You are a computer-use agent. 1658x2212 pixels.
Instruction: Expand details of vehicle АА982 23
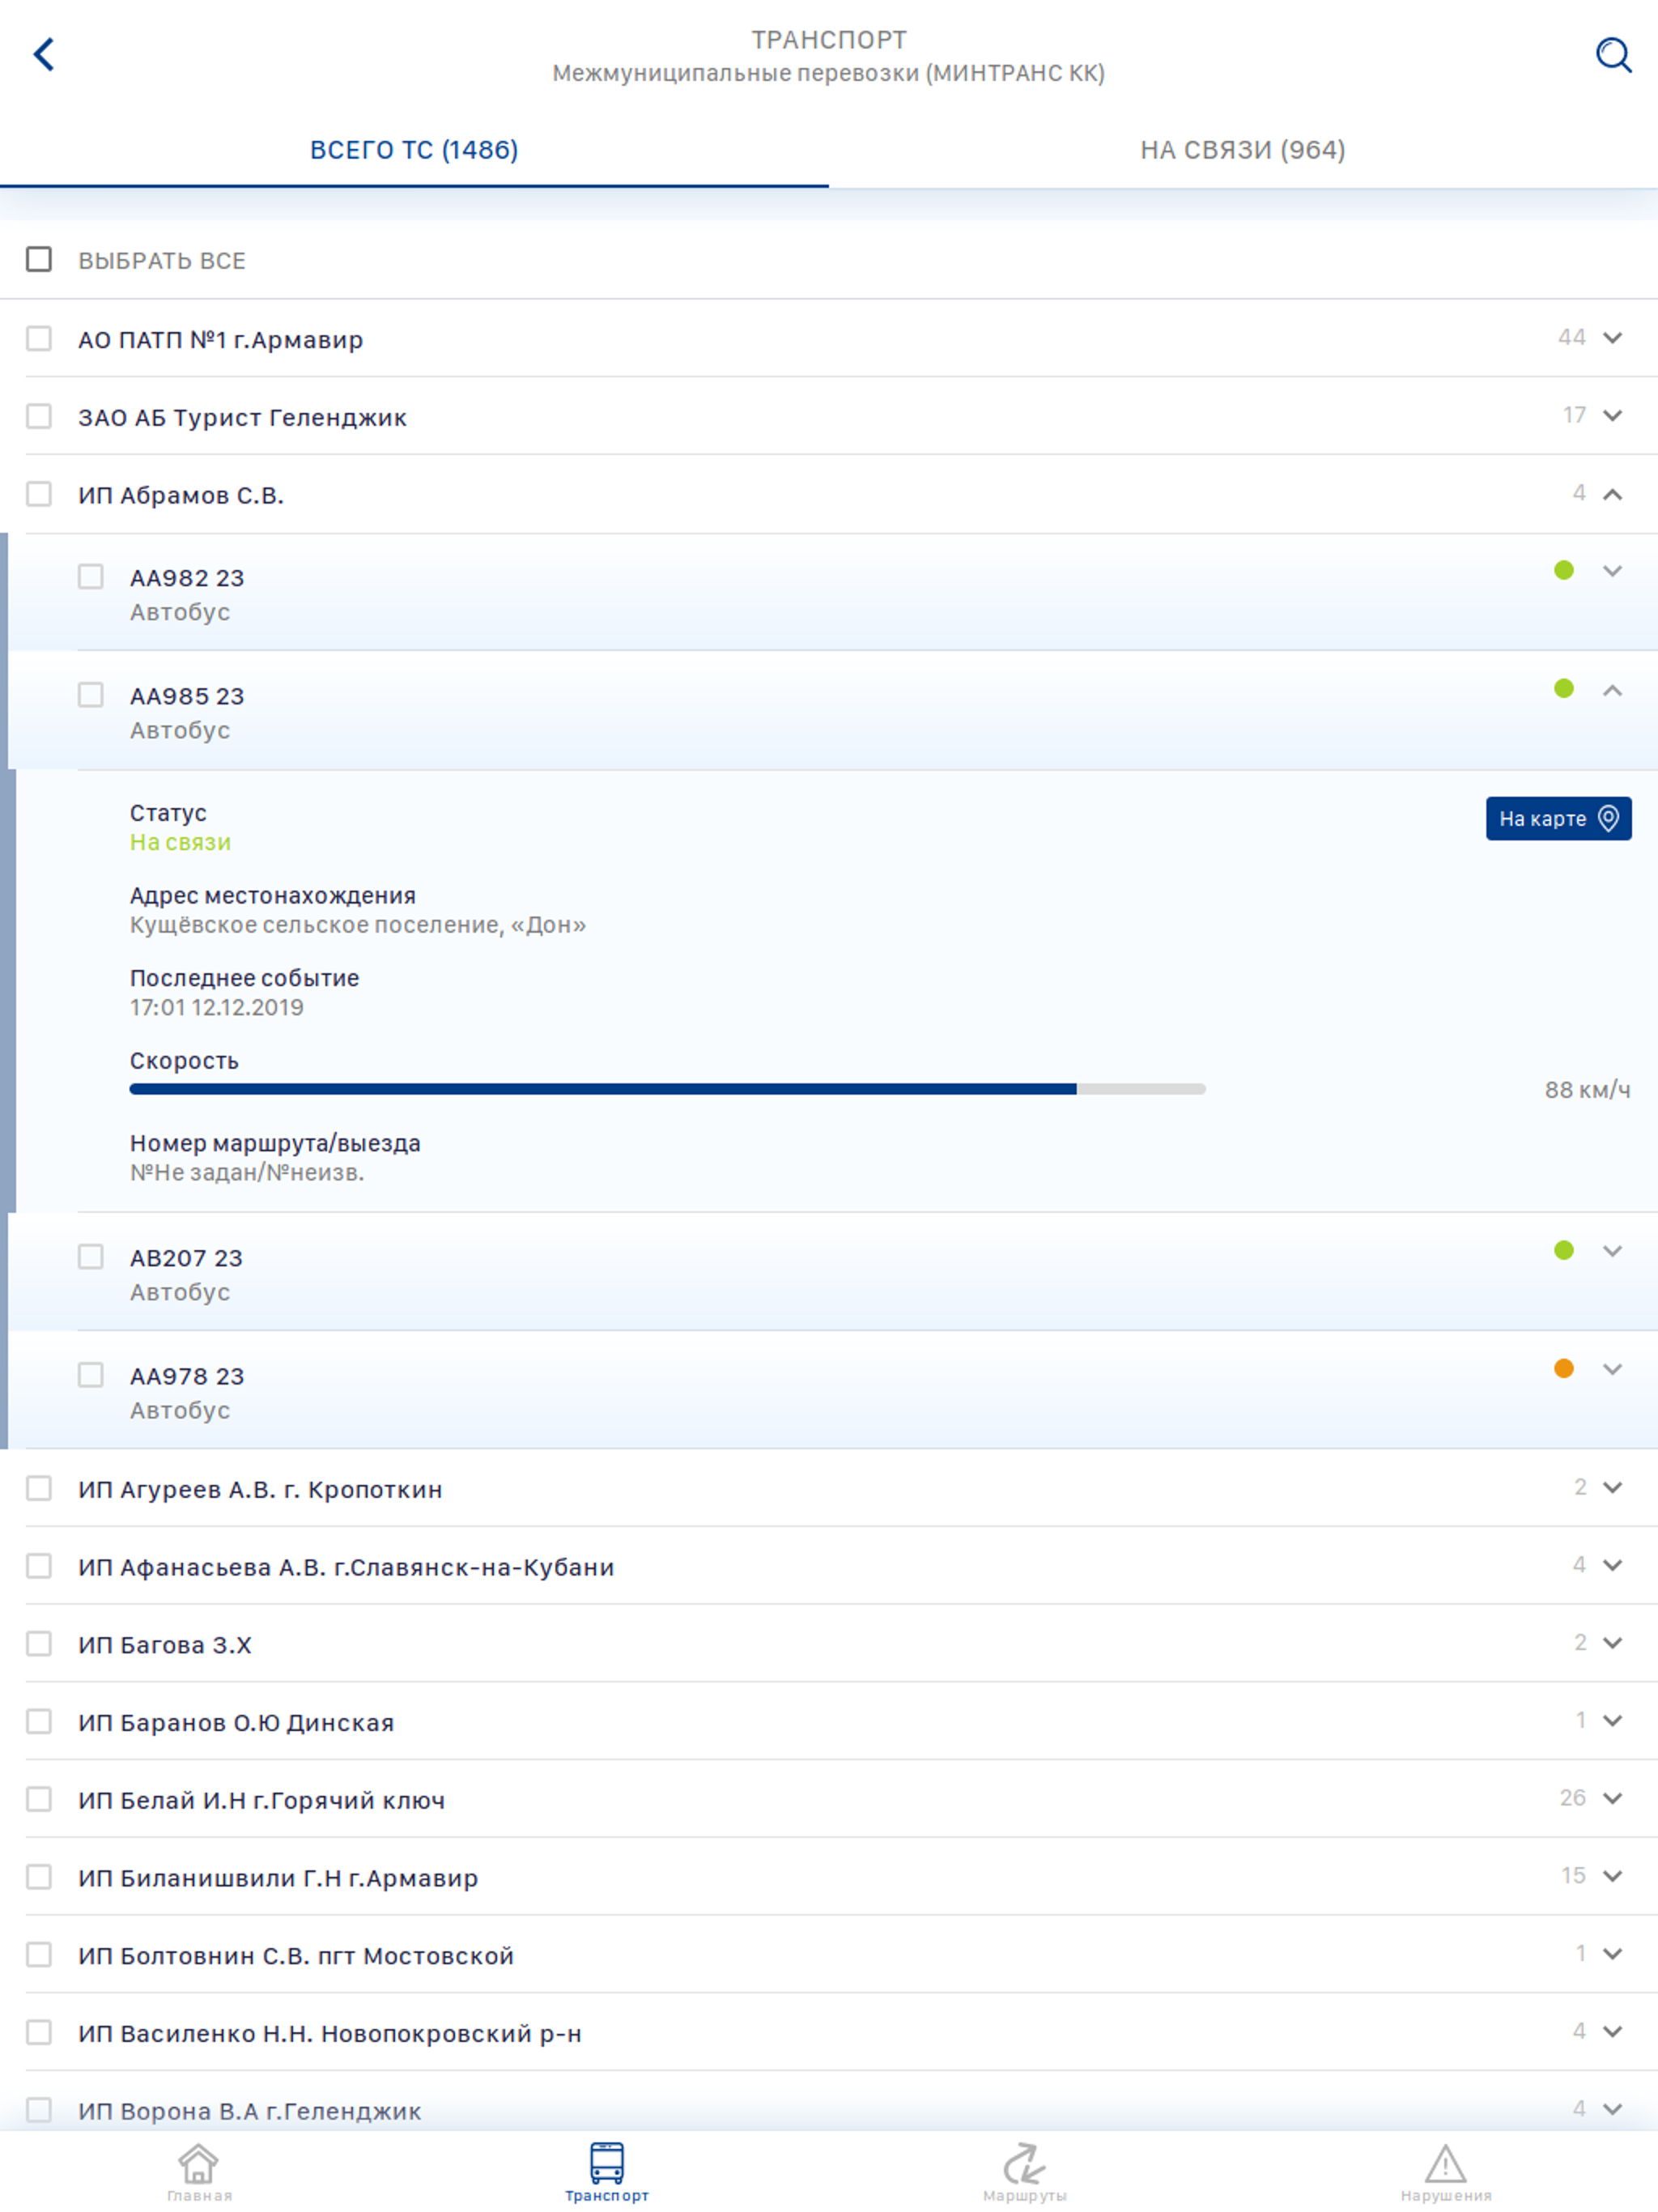1613,571
